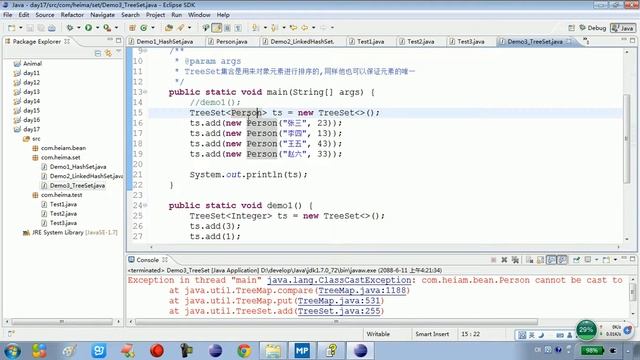
Task: Select JRE System Library node
Action: (x=70, y=233)
